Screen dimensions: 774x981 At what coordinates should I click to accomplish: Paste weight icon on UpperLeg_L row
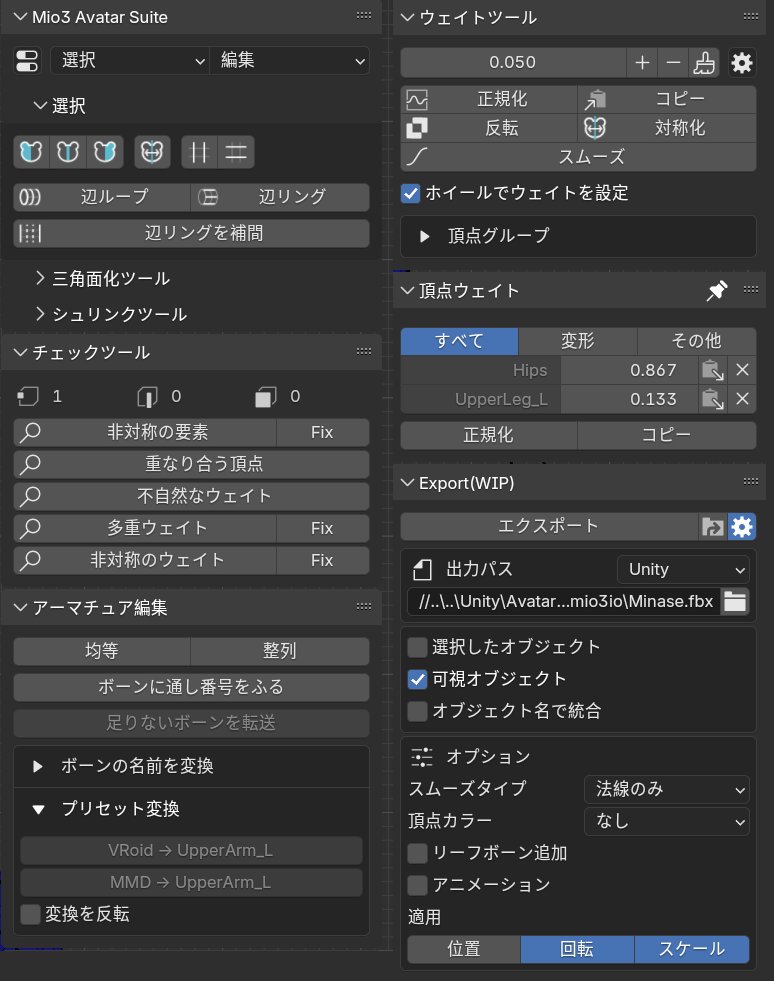pos(712,399)
